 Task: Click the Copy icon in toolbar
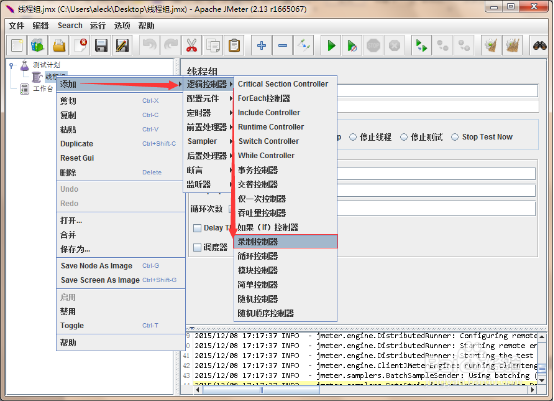pyautogui.click(x=213, y=46)
